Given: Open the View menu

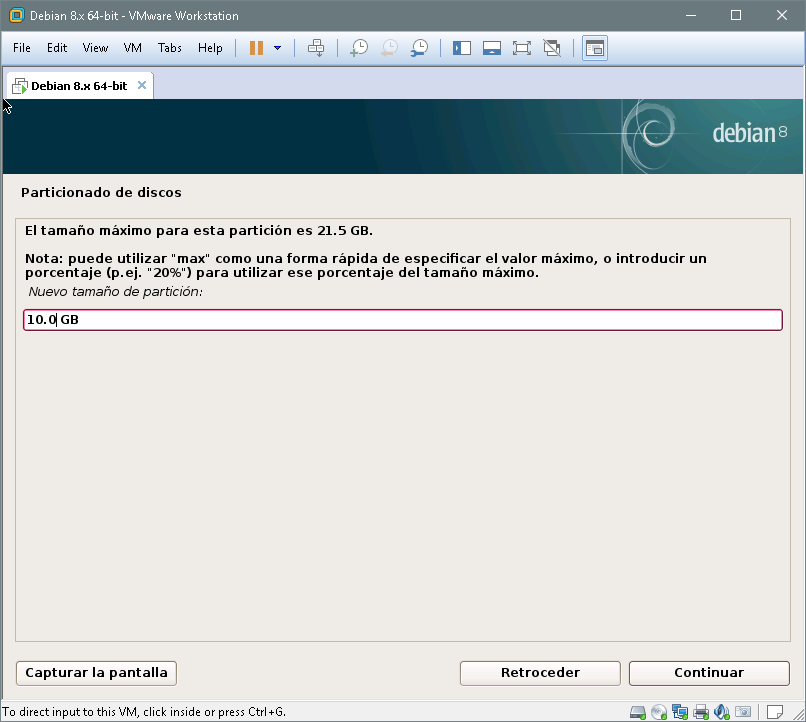Looking at the screenshot, I should (x=95, y=48).
